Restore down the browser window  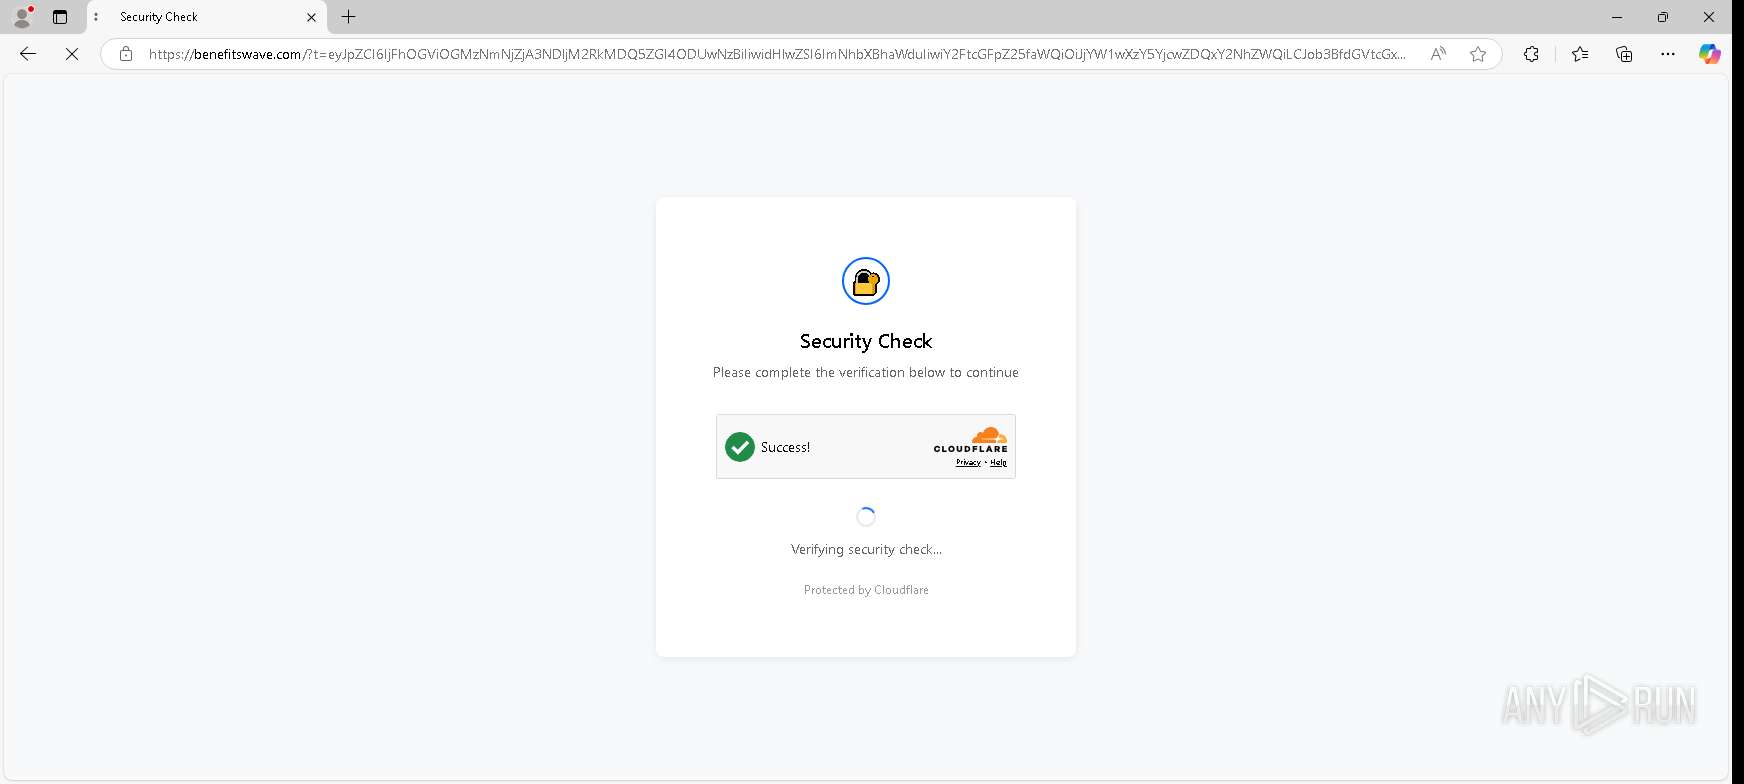[1663, 17]
